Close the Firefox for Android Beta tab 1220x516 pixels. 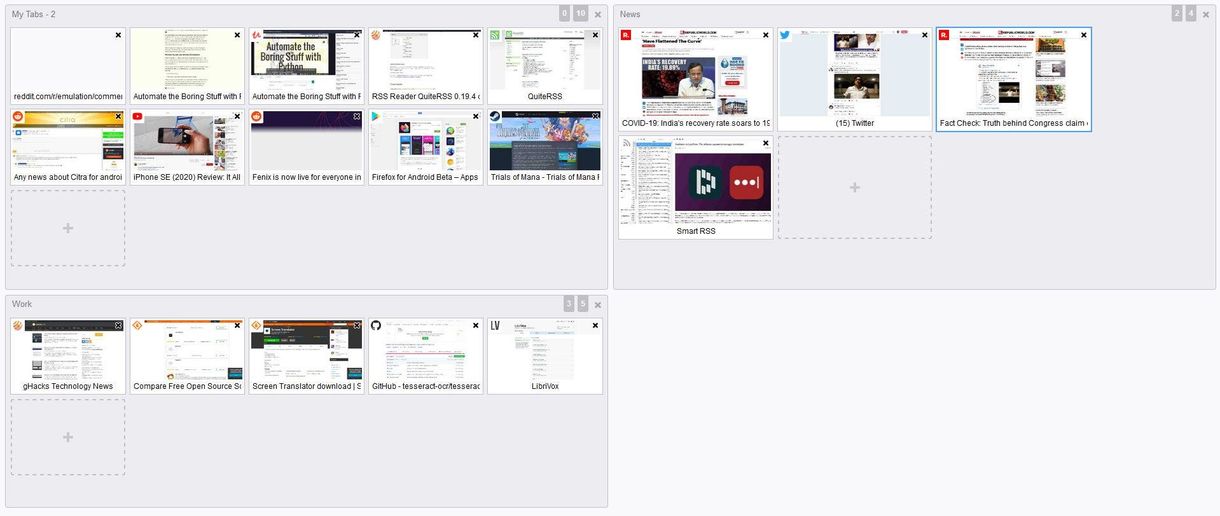[x=476, y=117]
